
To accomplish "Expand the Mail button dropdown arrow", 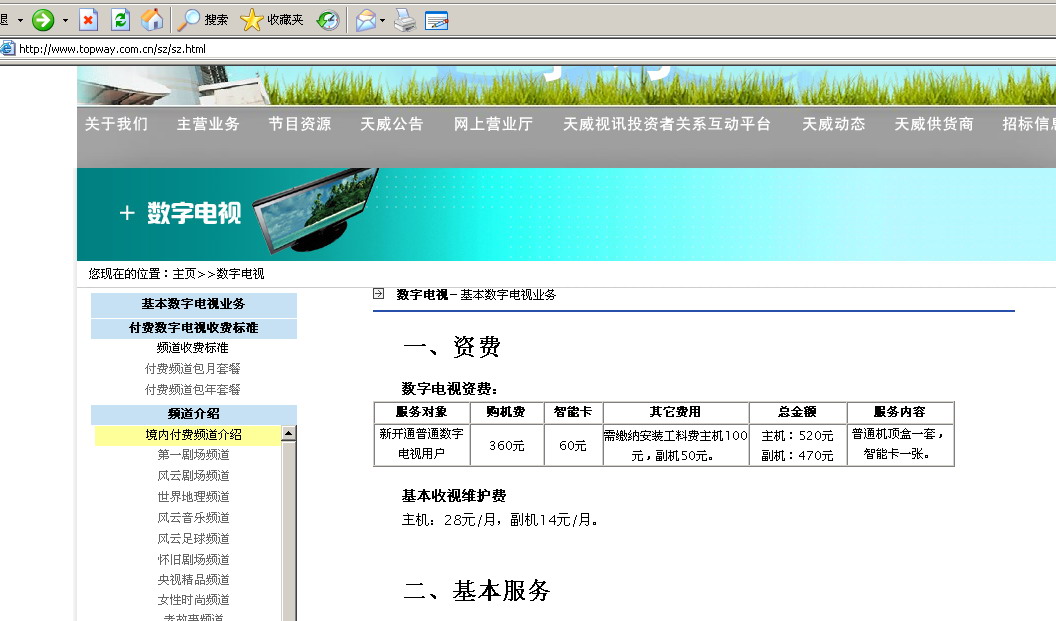I will [x=383, y=20].
